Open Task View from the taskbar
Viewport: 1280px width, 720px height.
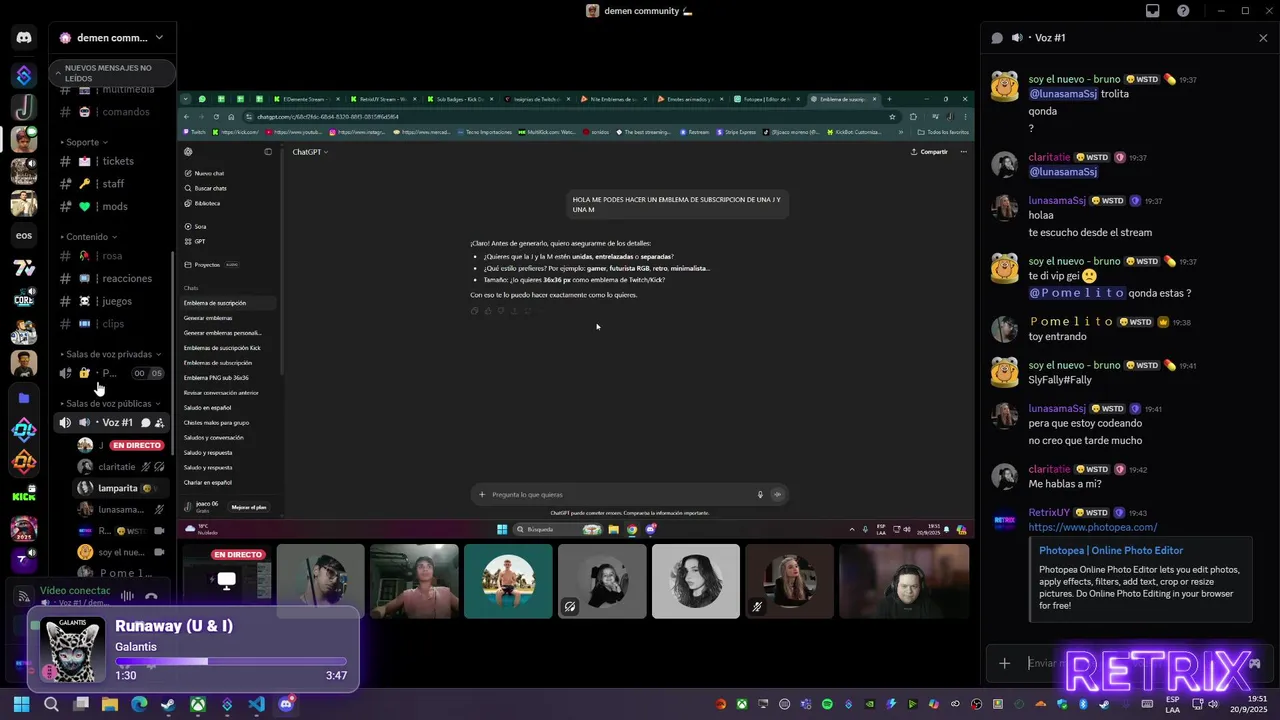pyautogui.click(x=81, y=705)
